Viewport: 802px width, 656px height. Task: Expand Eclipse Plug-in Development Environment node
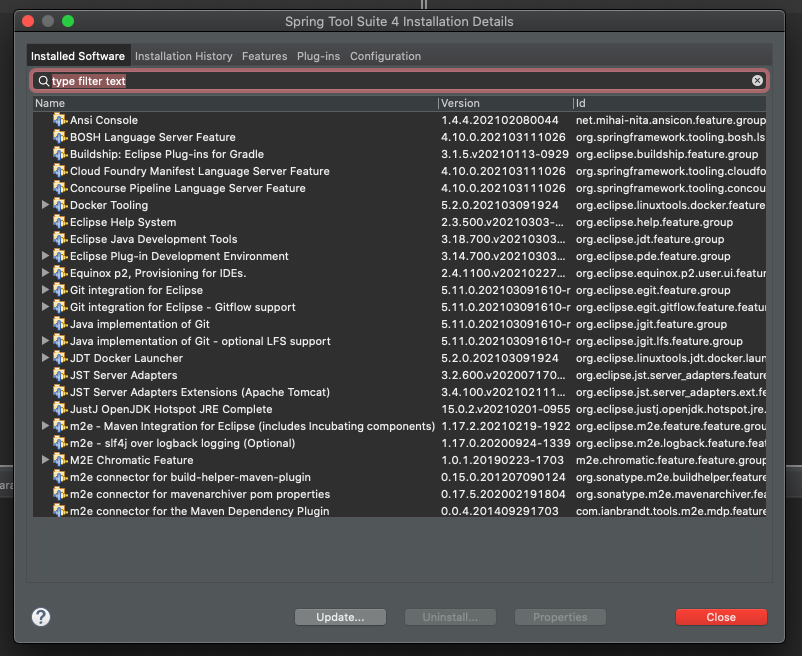click(45, 256)
